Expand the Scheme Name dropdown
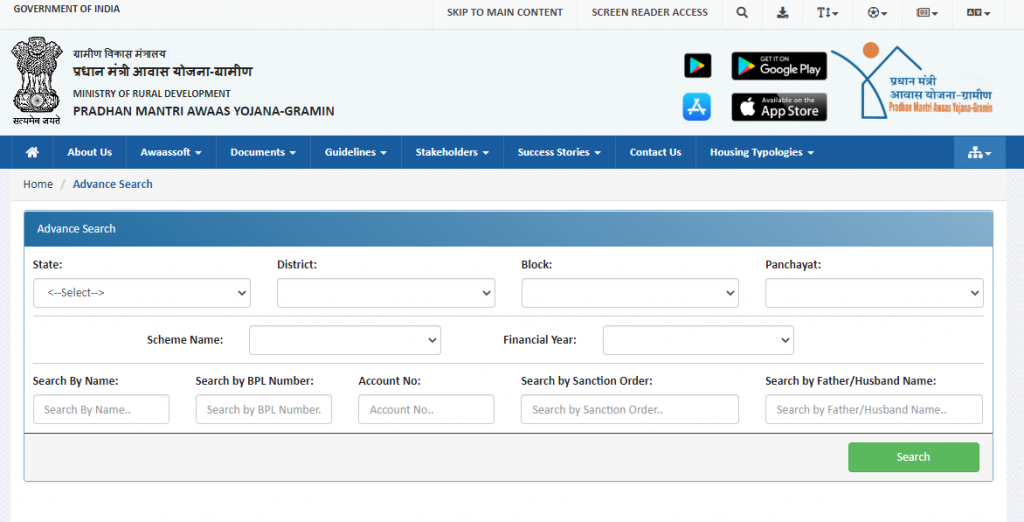Image resolution: width=1024 pixels, height=522 pixels. 345,340
